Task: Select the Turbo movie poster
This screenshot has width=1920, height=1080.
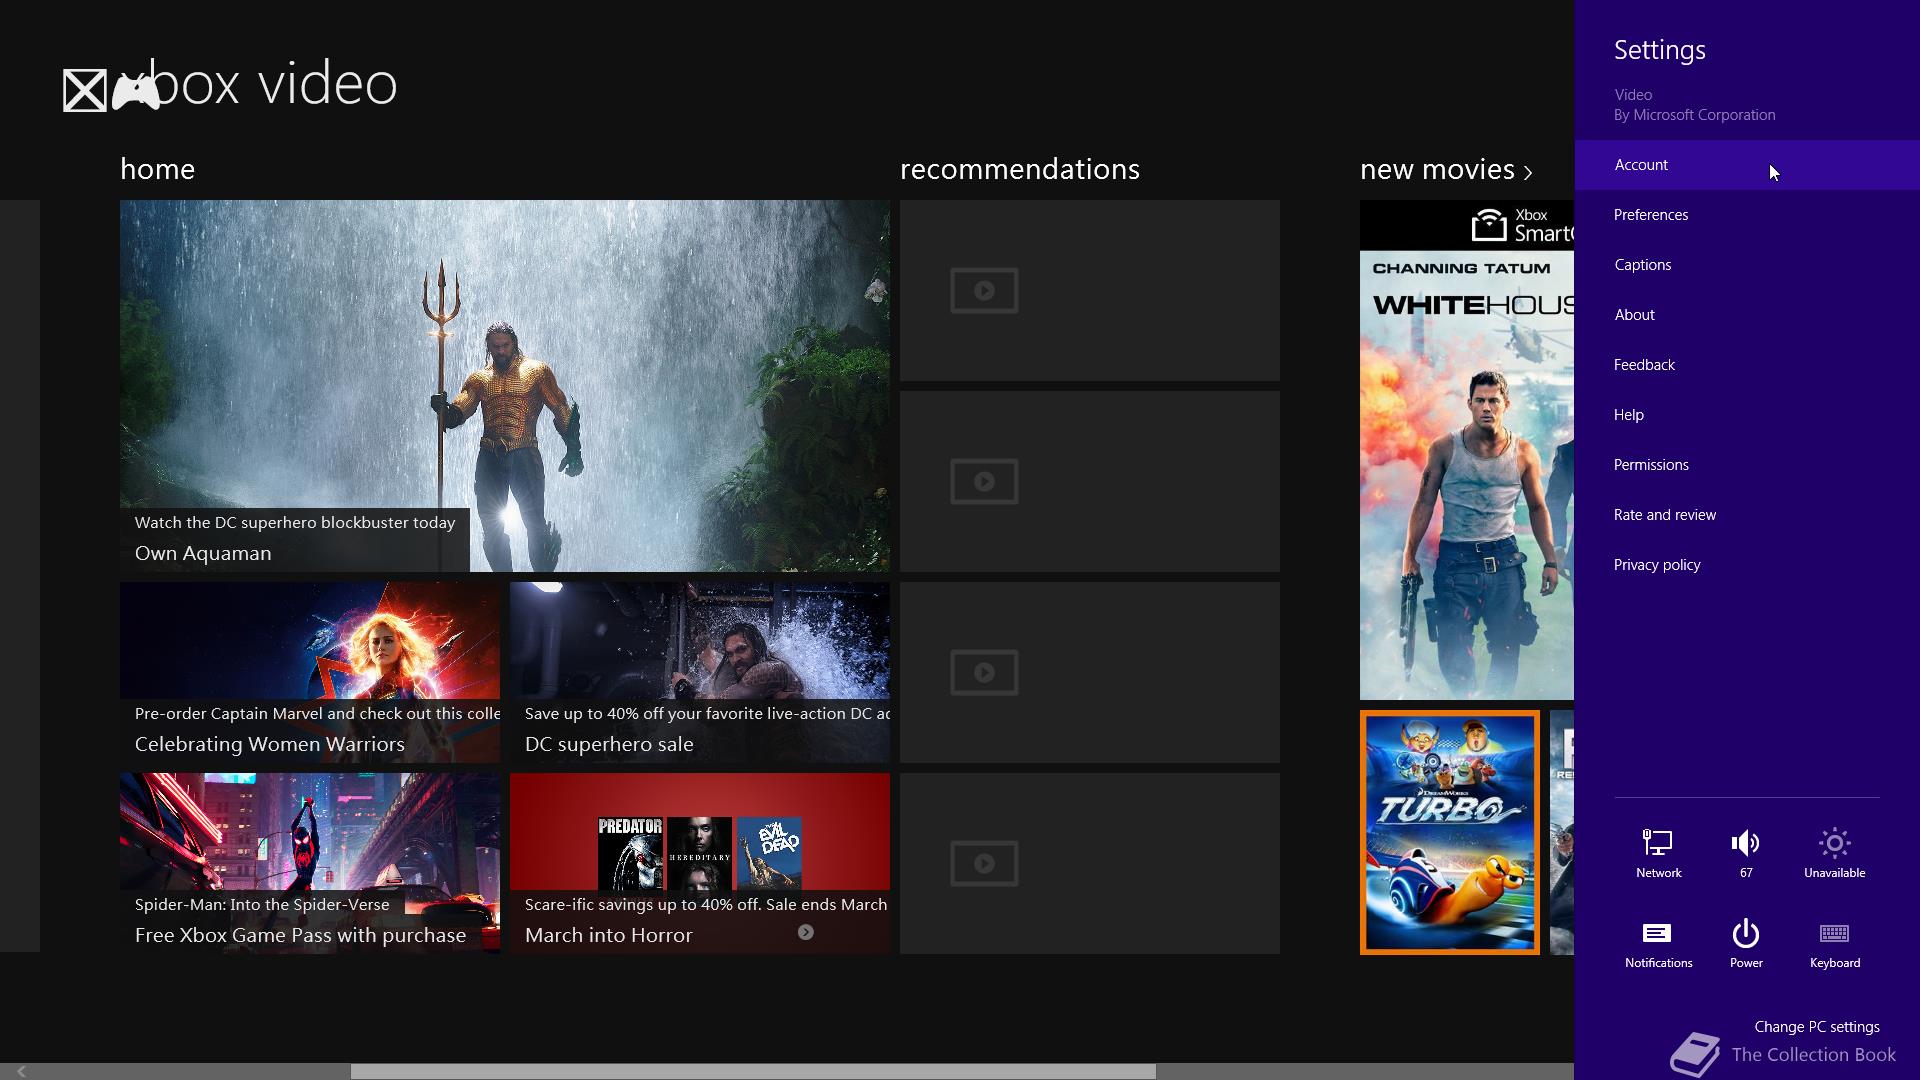Action: tap(1450, 832)
